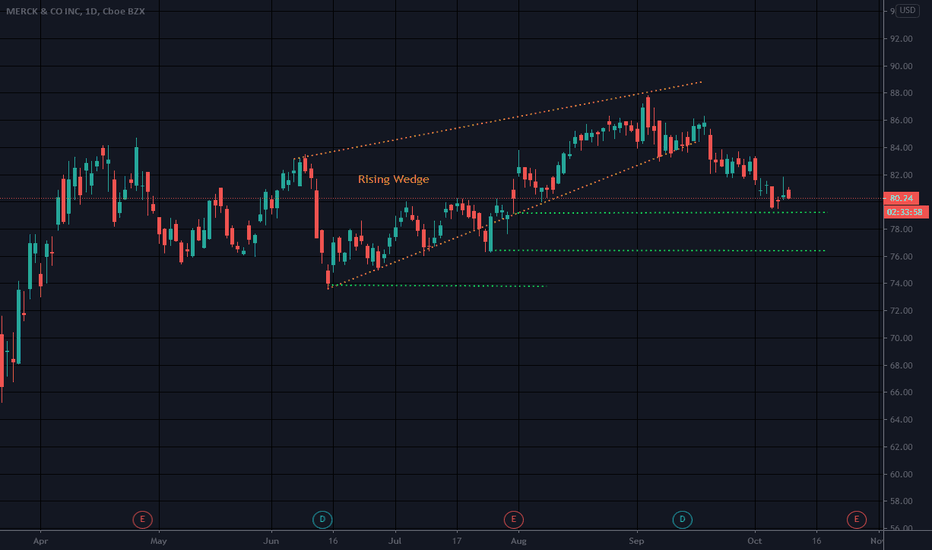Click the Jul time axis label

(x=395, y=541)
